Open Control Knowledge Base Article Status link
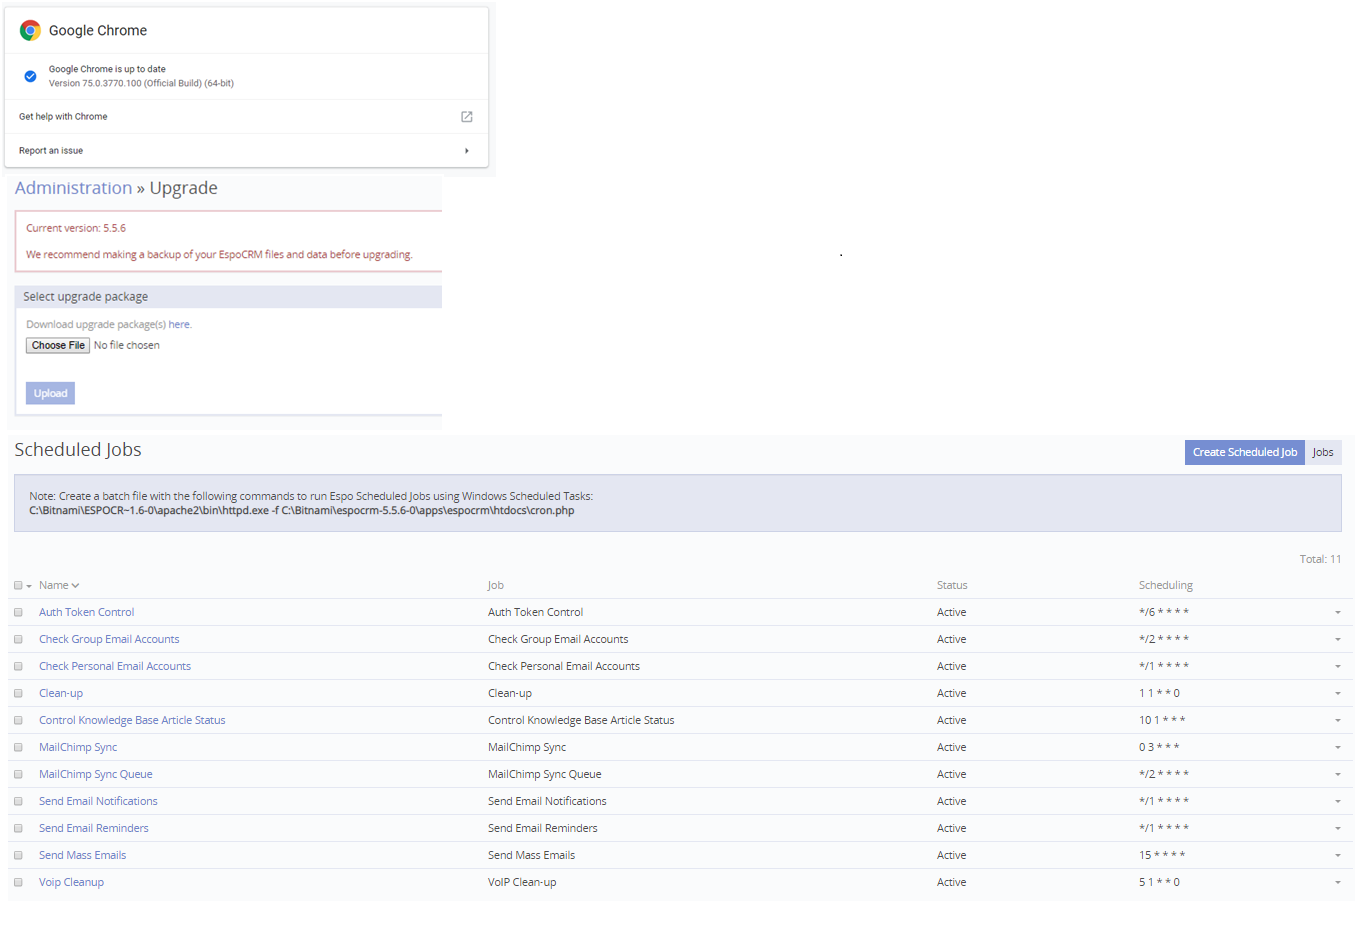The height and width of the screenshot is (935, 1355). coord(132,720)
